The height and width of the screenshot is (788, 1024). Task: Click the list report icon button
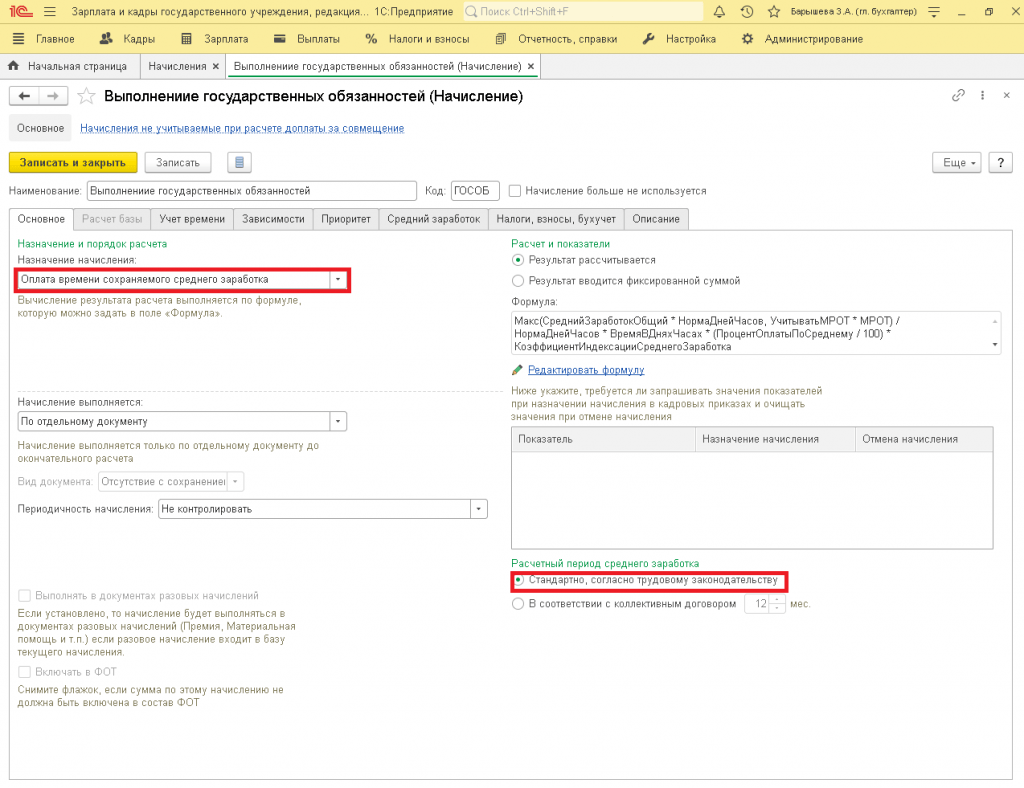(238, 162)
